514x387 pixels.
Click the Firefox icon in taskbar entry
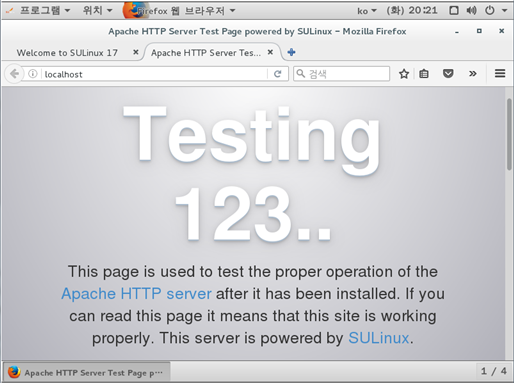[14, 372]
